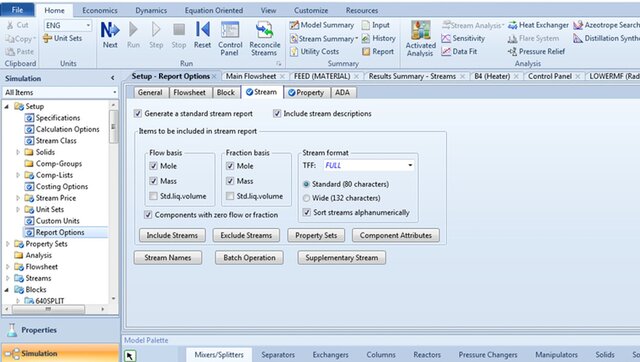The height and width of the screenshot is (362, 640).
Task: Open the Stream Summary
Action: pos(323,38)
